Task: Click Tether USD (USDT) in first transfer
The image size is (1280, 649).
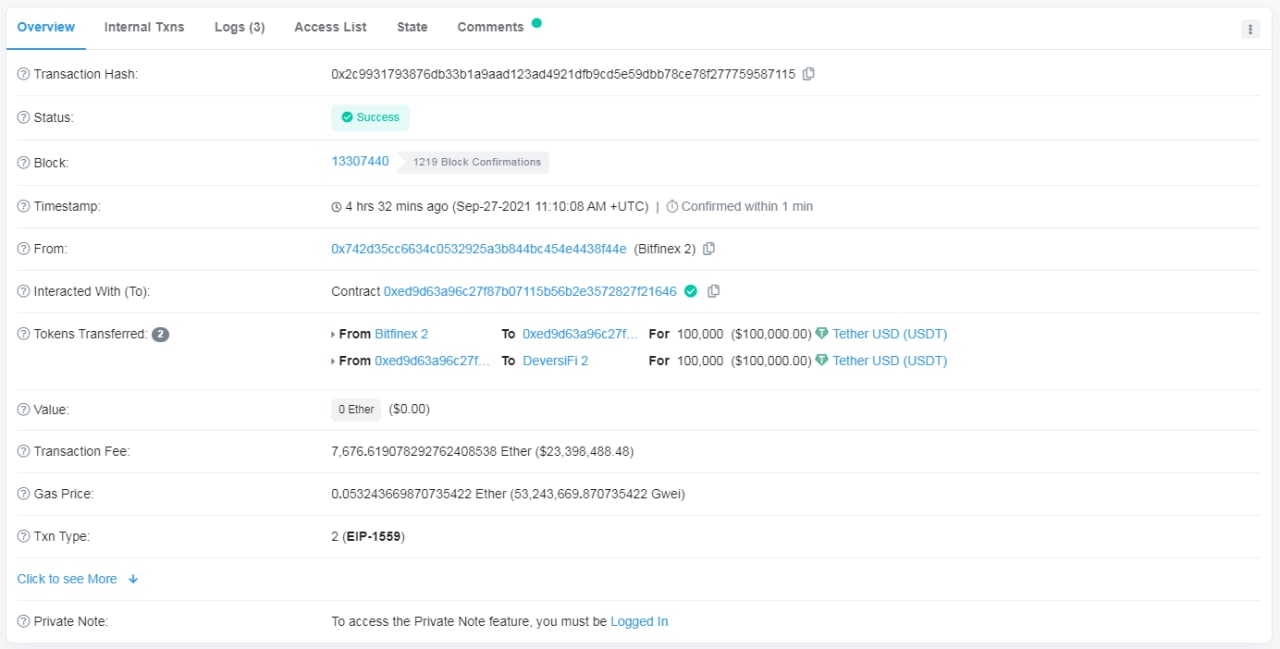Action: (890, 334)
